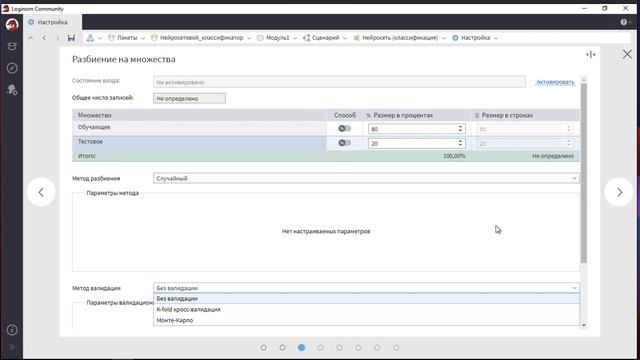Jump to second wizard step dot
This screenshot has width=640, height=360.
[x=282, y=347]
